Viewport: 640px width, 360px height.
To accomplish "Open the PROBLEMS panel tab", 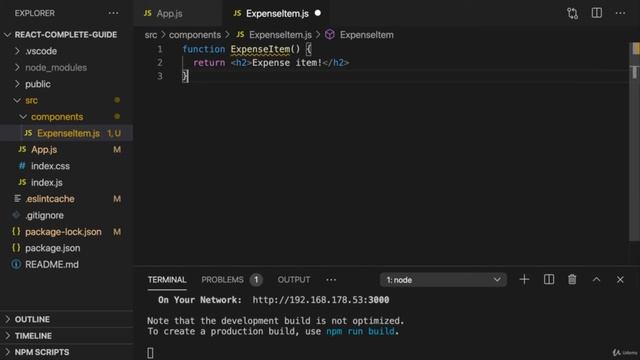I will pos(222,280).
